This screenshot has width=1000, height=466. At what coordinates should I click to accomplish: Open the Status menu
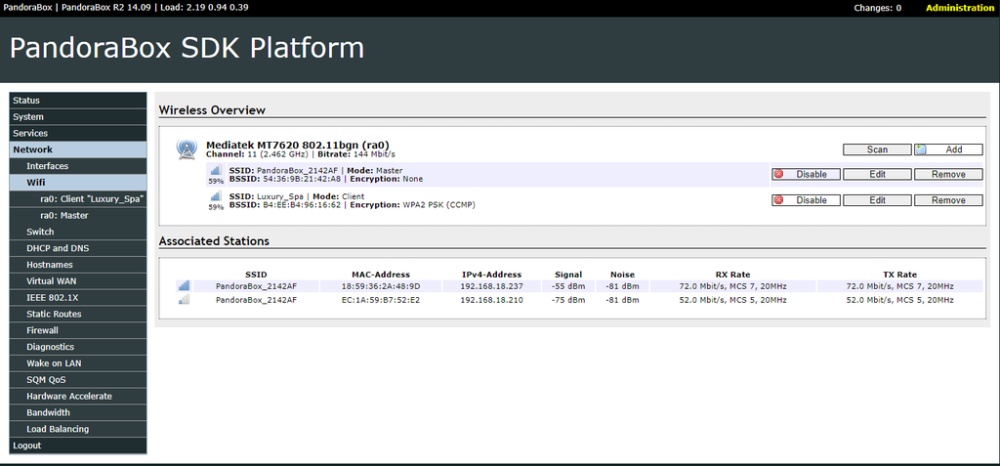tap(78, 100)
